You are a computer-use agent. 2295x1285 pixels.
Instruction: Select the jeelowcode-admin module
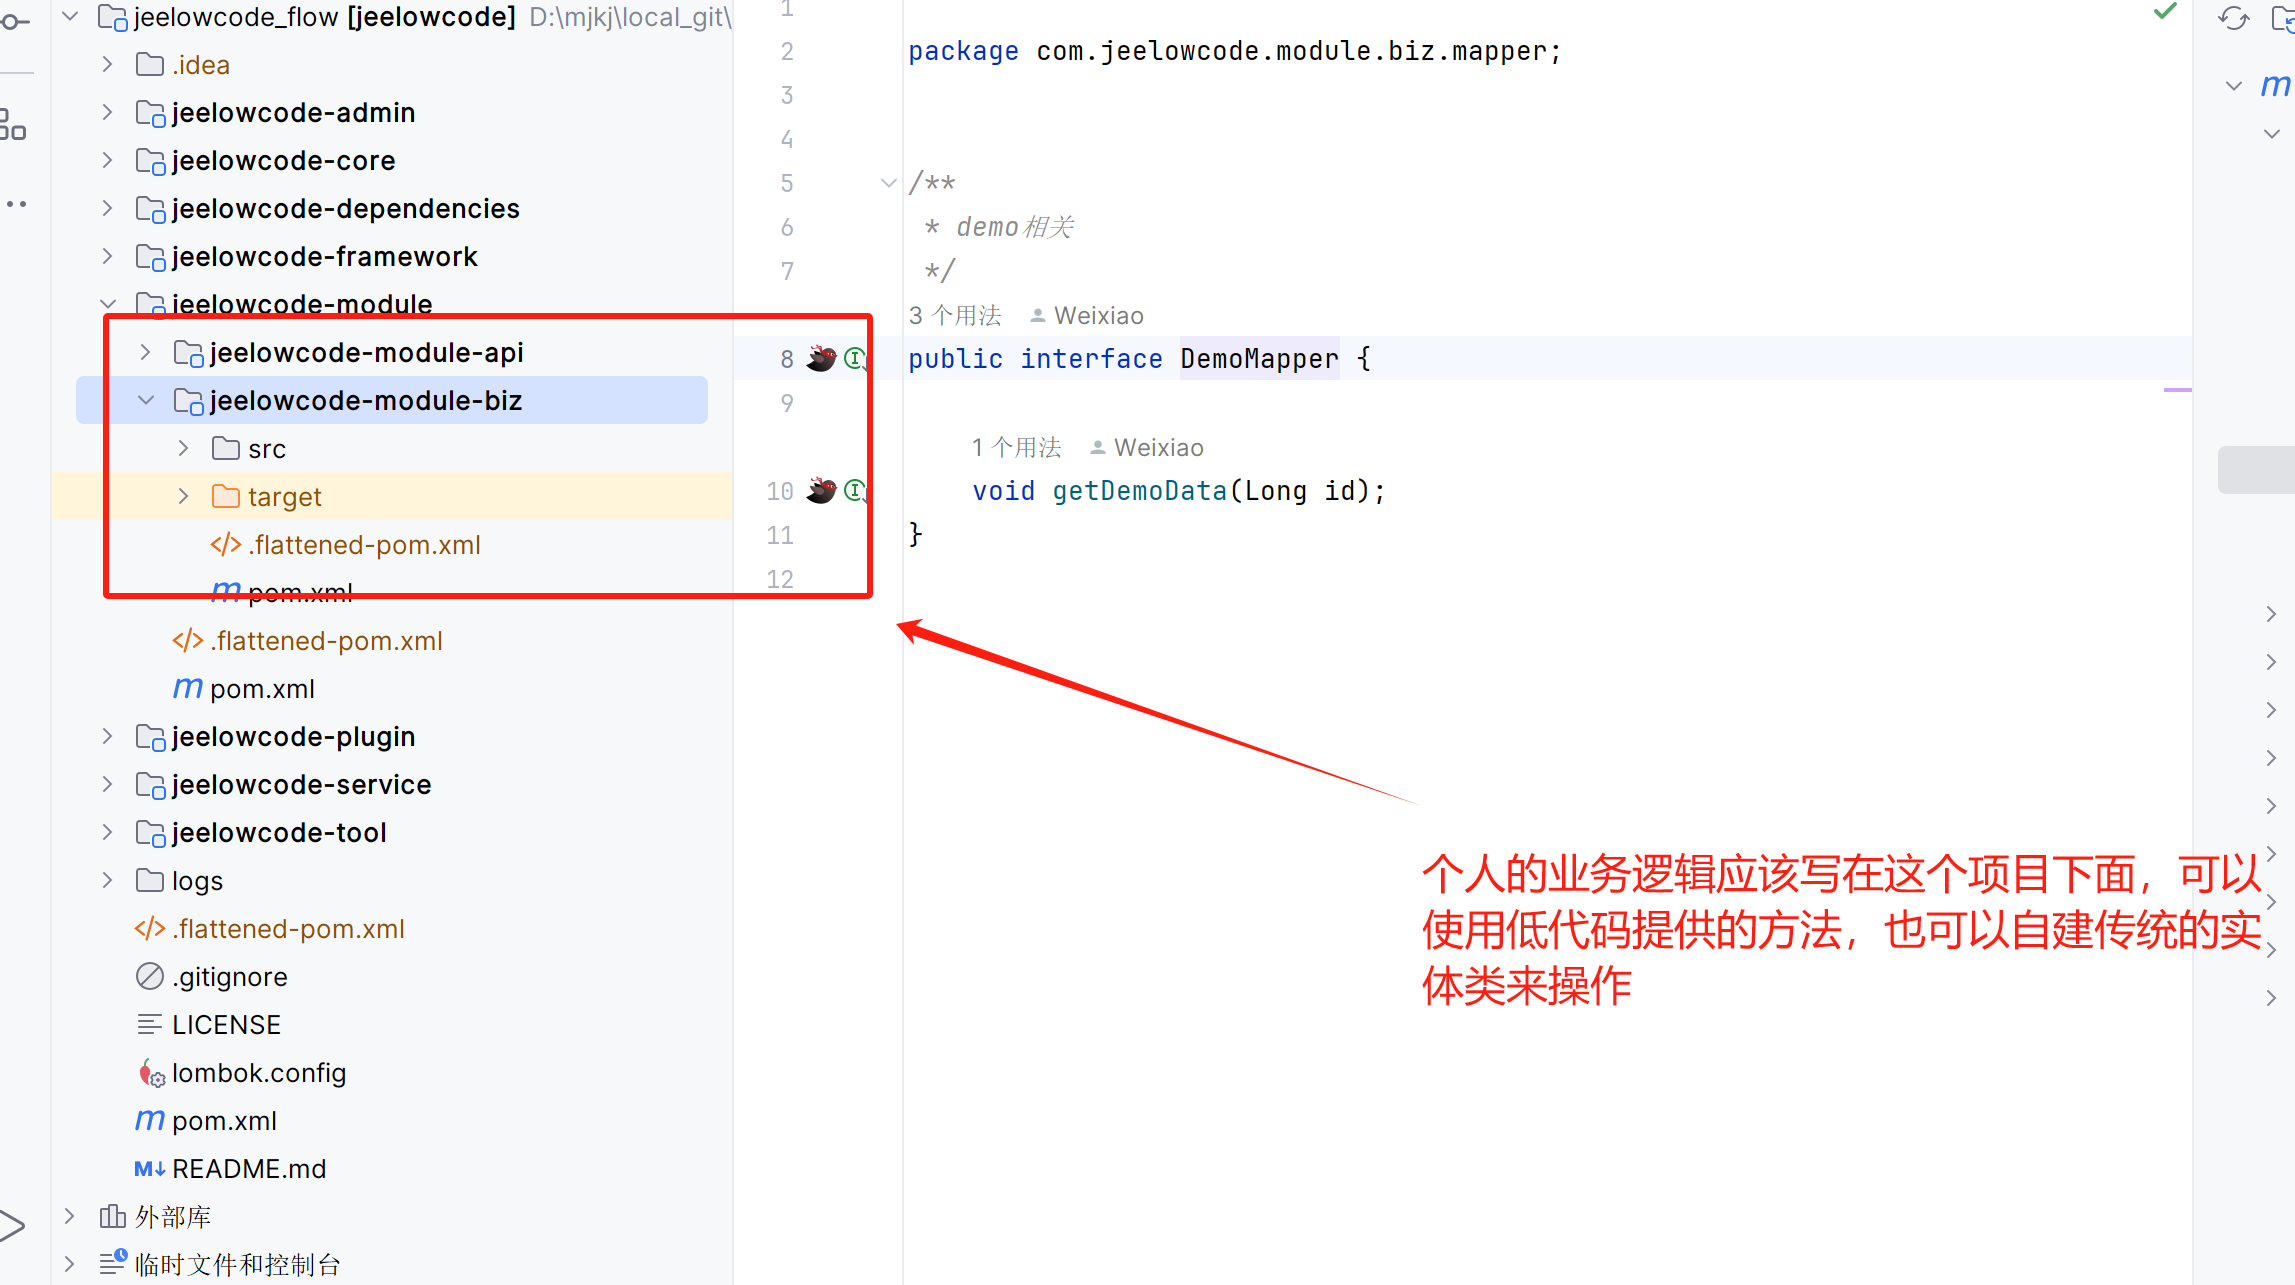pos(293,113)
